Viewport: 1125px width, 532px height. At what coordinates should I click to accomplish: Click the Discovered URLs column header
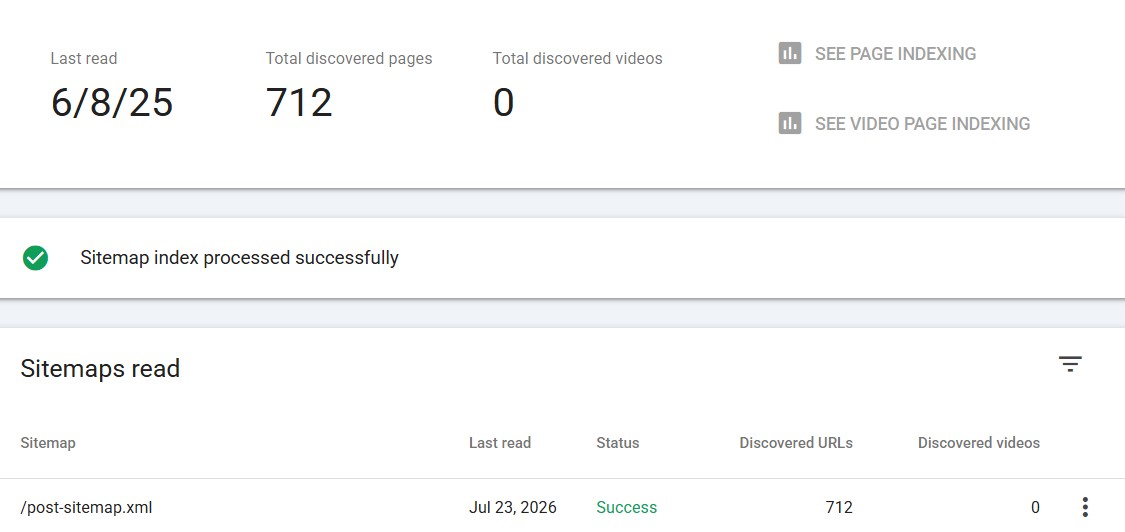pyautogui.click(x=796, y=443)
